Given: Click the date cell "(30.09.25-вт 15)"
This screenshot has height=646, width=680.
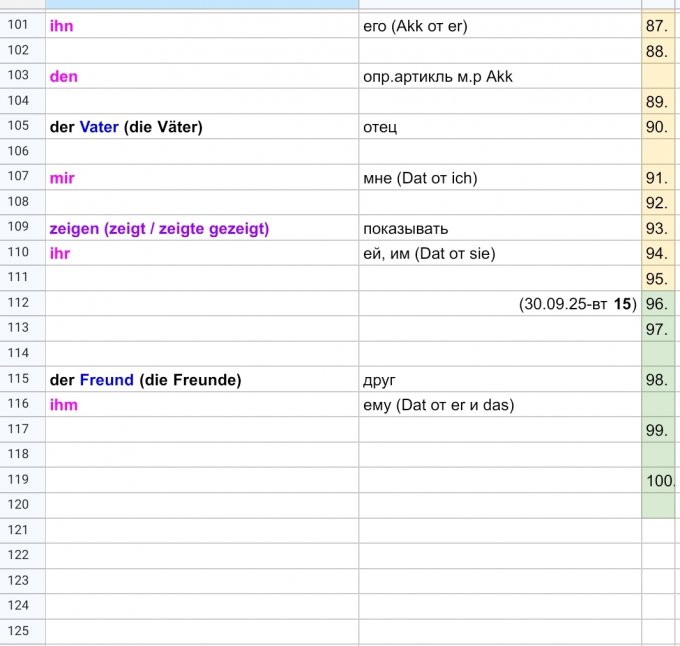Looking at the screenshot, I should (498, 304).
